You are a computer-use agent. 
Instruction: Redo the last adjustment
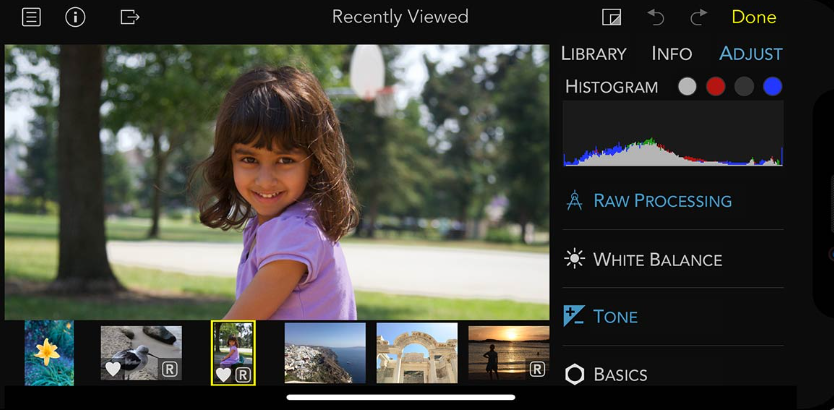pyautogui.click(x=698, y=17)
